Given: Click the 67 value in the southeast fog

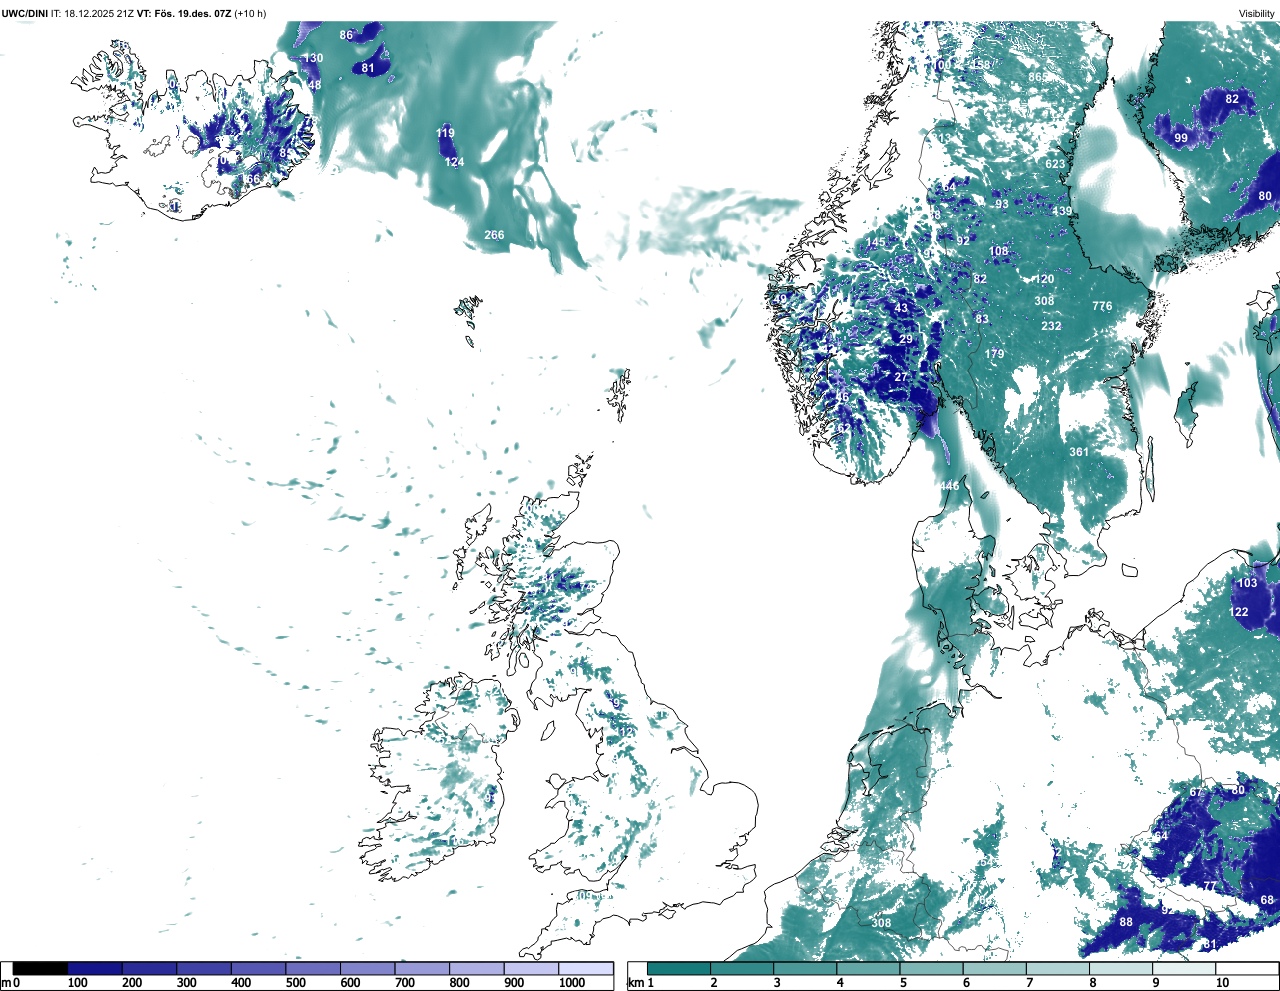Looking at the screenshot, I should coord(1195,793).
